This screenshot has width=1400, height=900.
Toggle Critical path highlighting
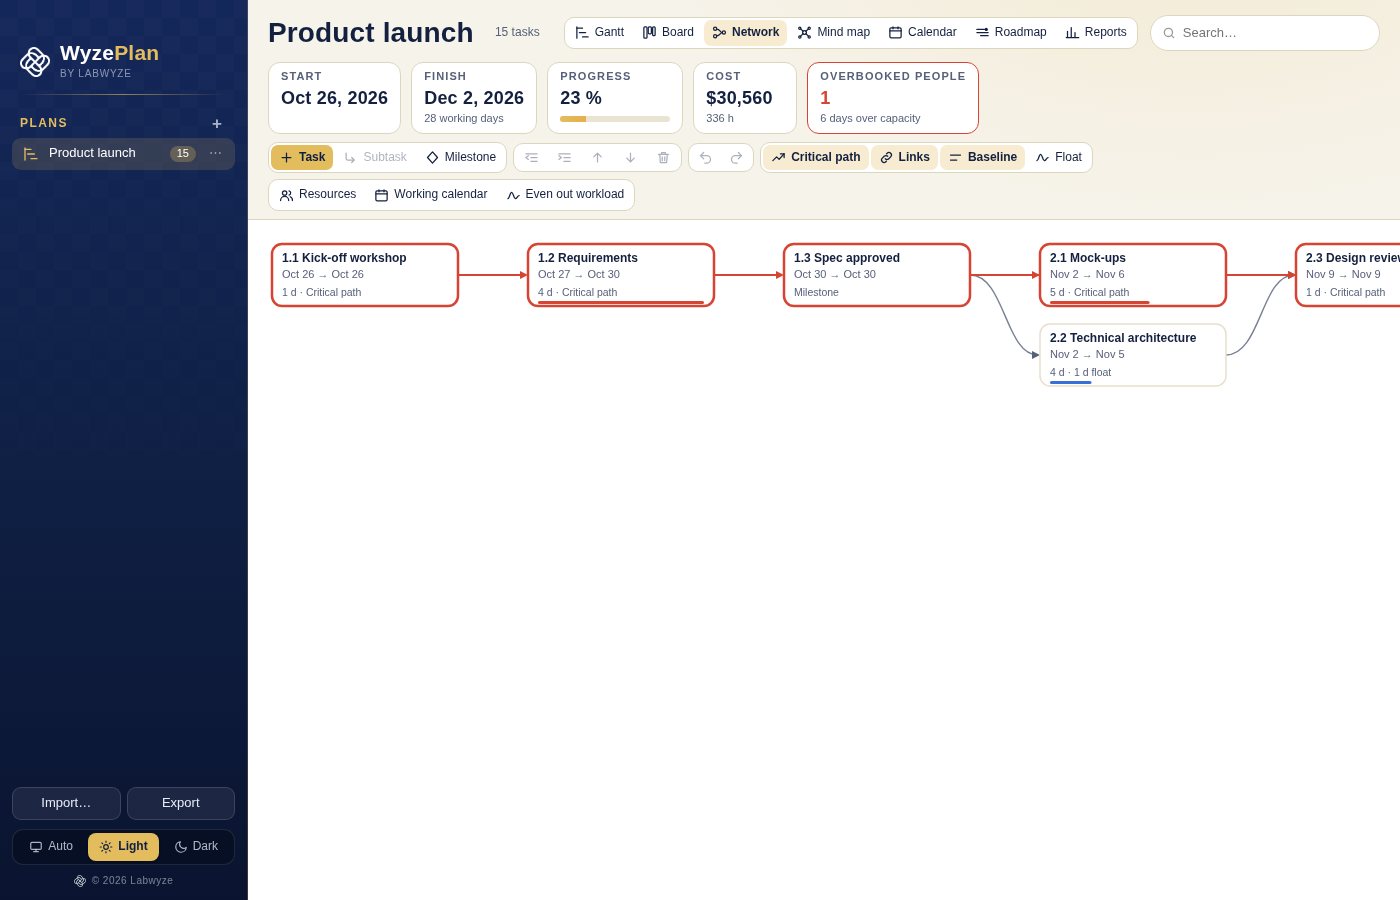816,158
